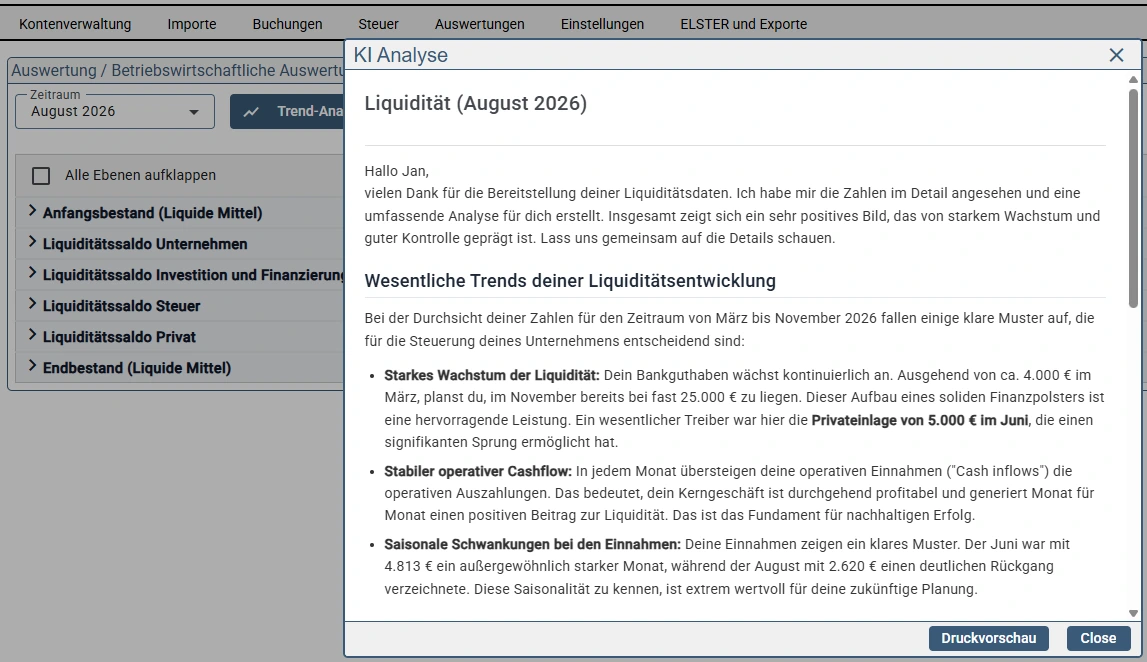Click the dialog scrollbar up arrow

click(x=1133, y=79)
